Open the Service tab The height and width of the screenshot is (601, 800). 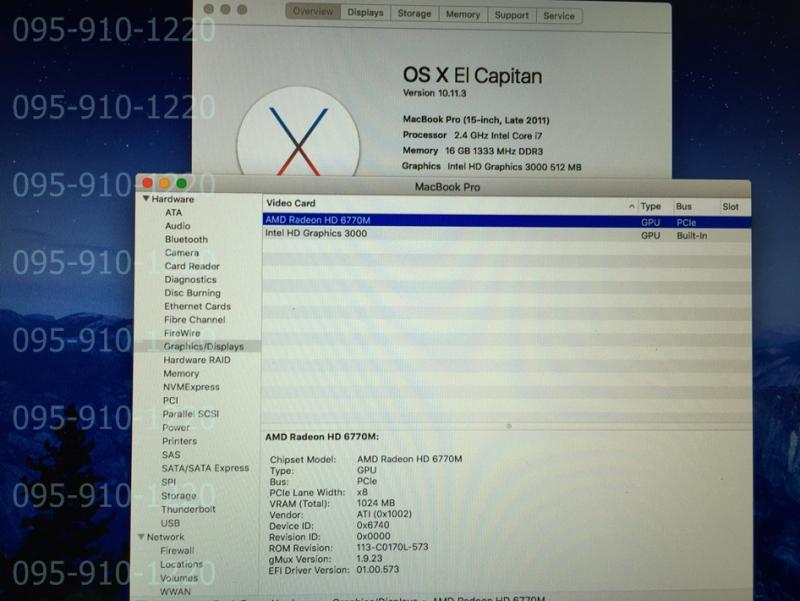559,16
